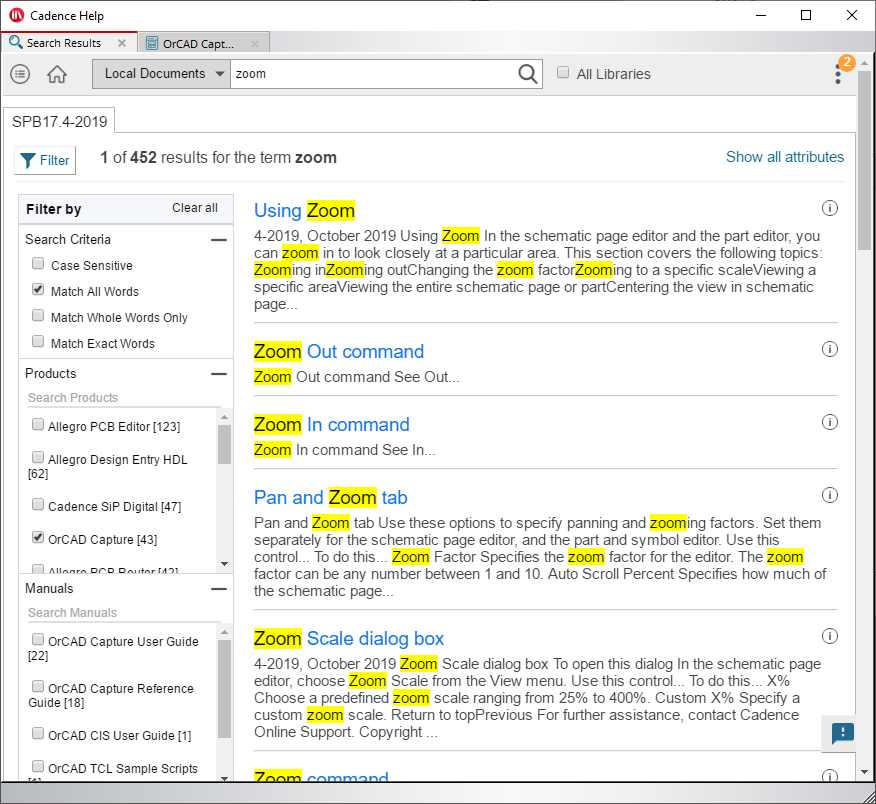This screenshot has width=876, height=804.
Task: Collapse the Products section
Action: coord(219,374)
